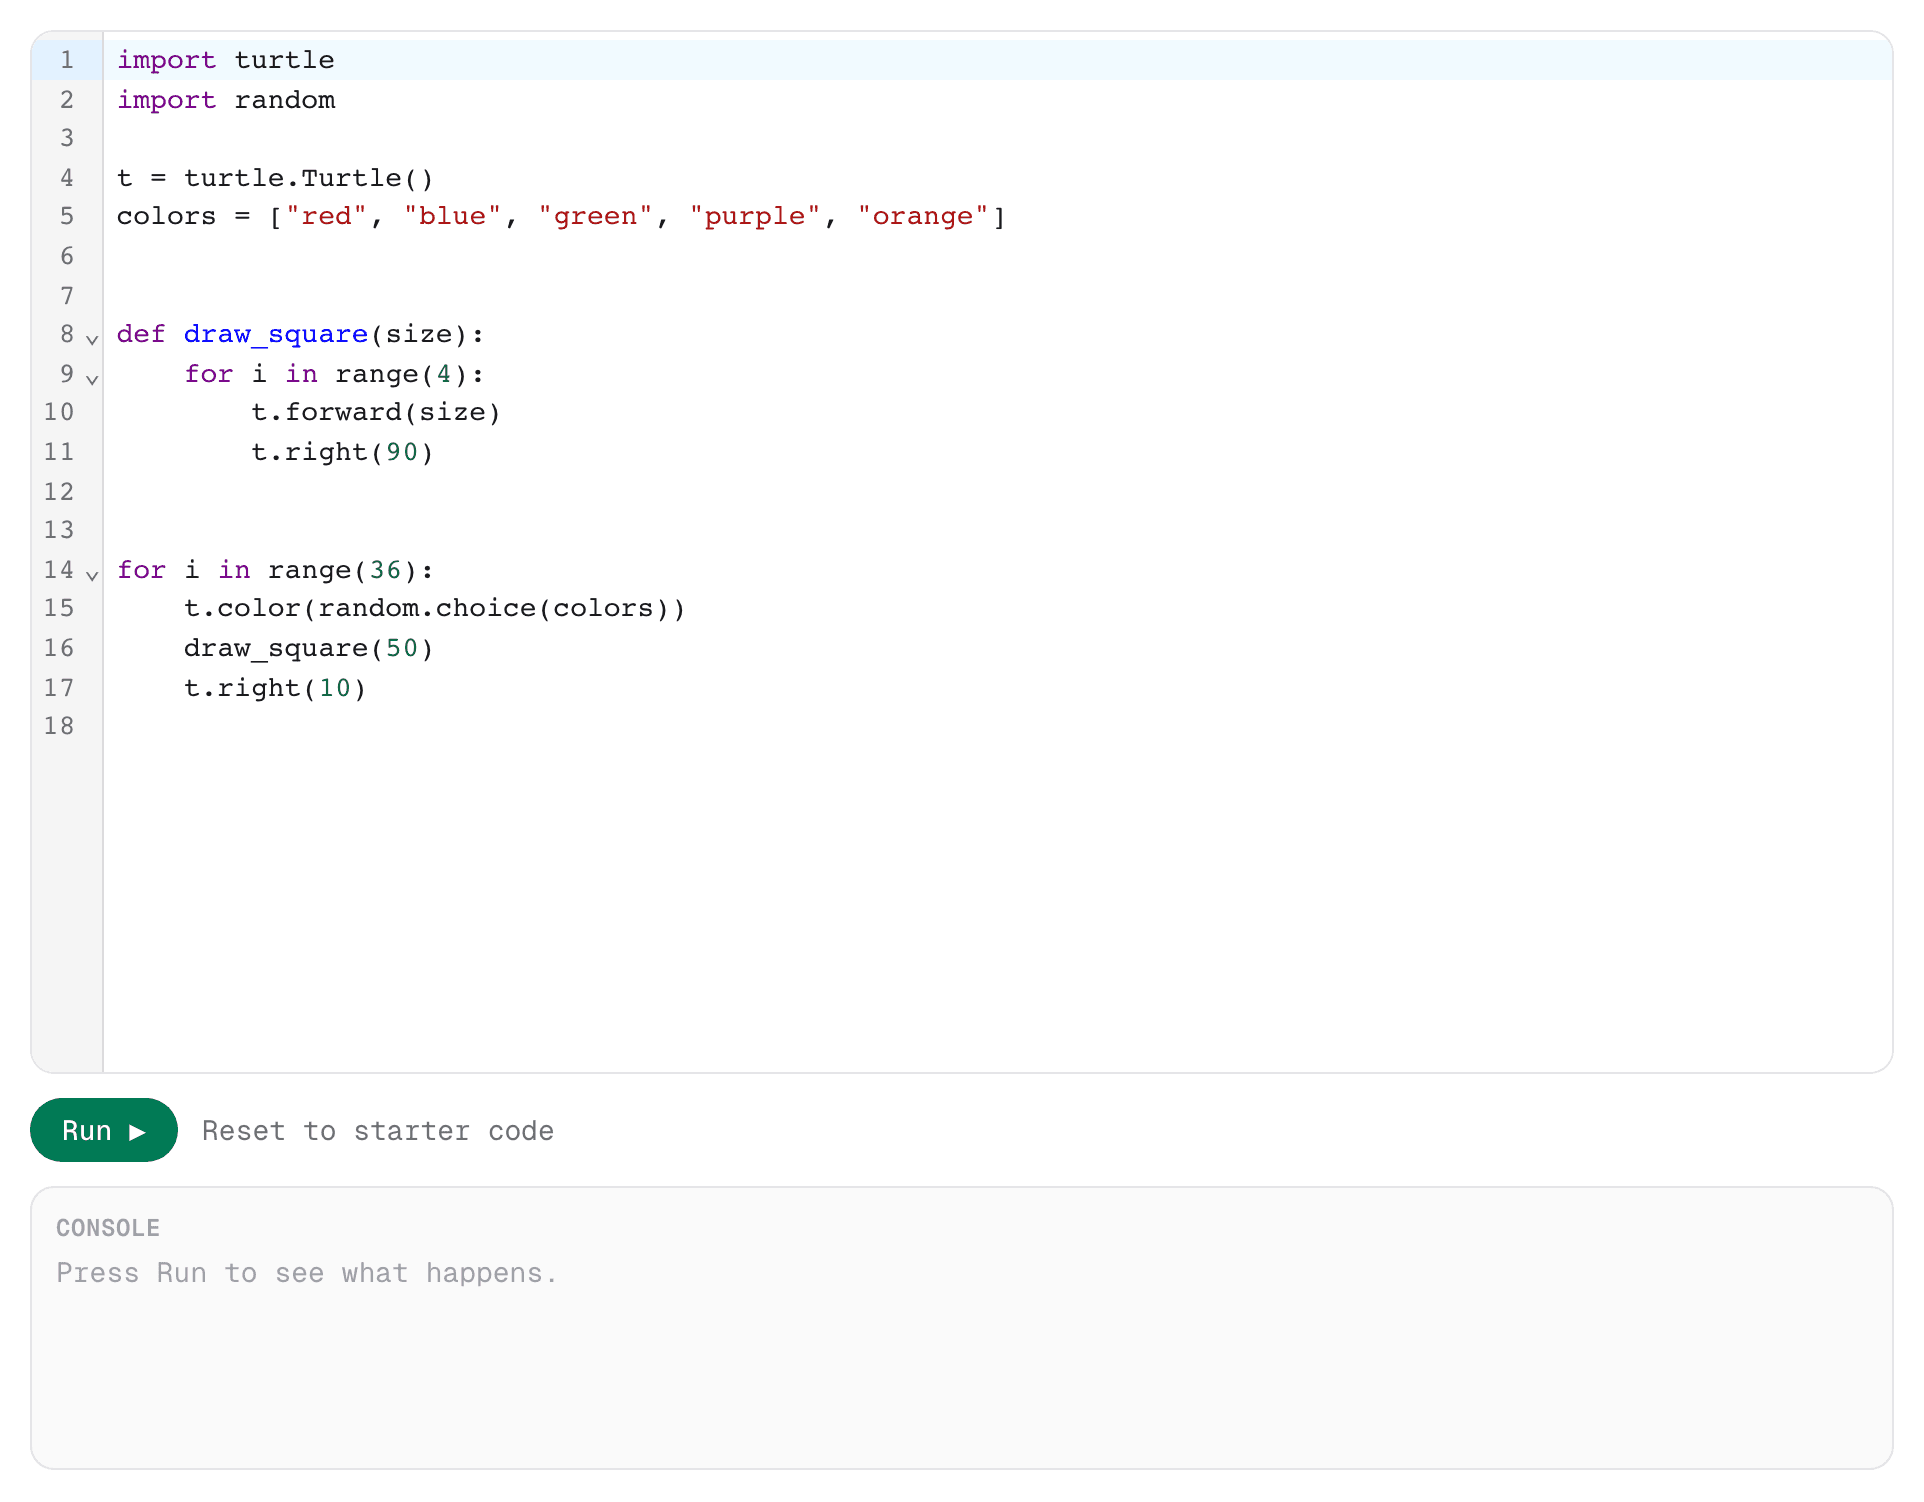
Task: Click line number 1 in the gutter
Action: (x=67, y=60)
